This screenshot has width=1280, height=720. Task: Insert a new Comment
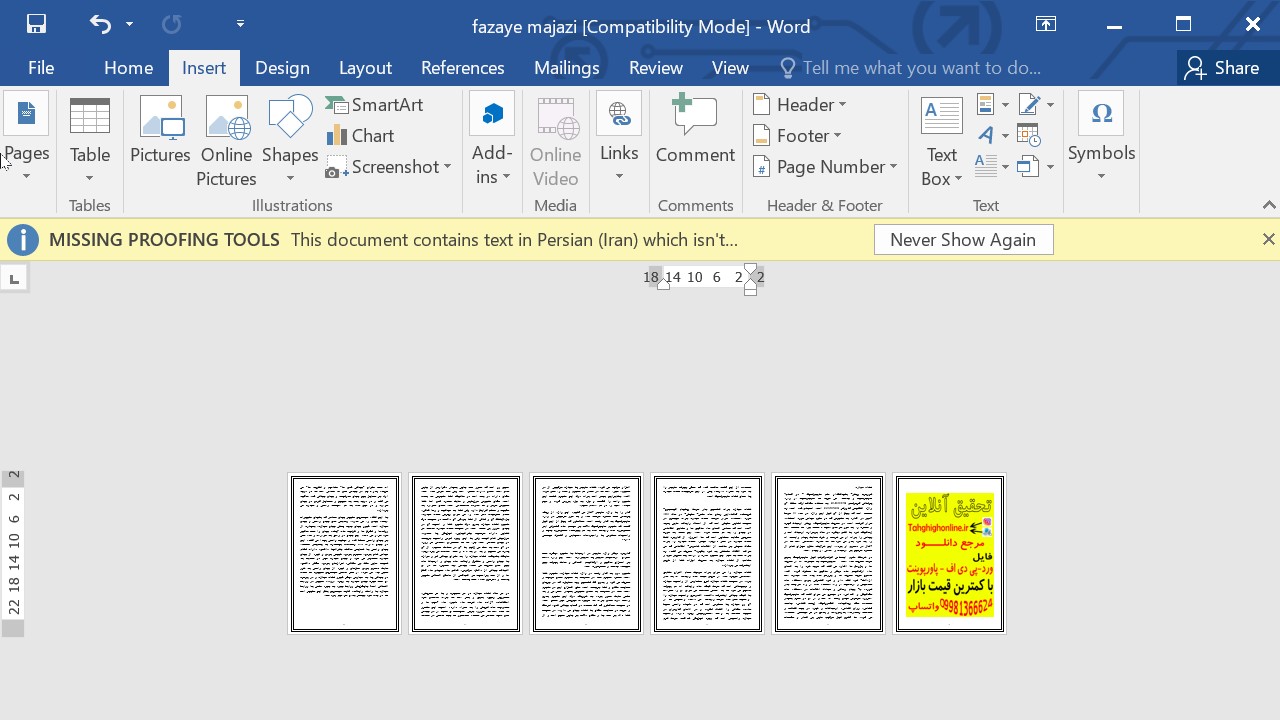coord(695,130)
